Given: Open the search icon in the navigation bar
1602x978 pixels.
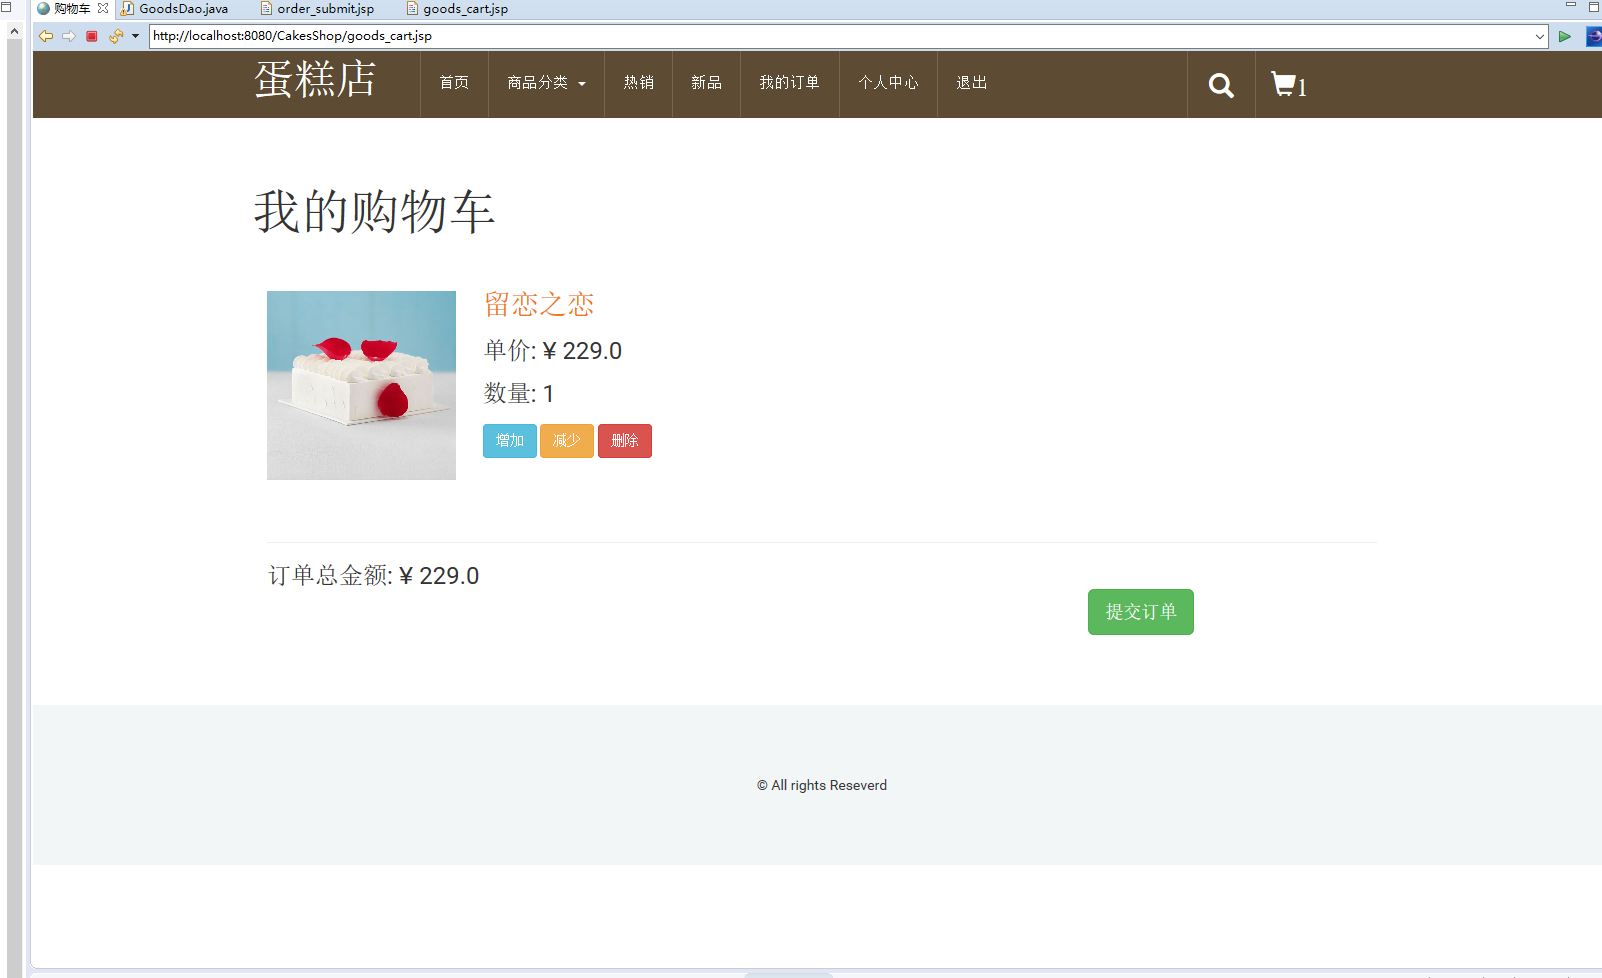Looking at the screenshot, I should (1220, 84).
